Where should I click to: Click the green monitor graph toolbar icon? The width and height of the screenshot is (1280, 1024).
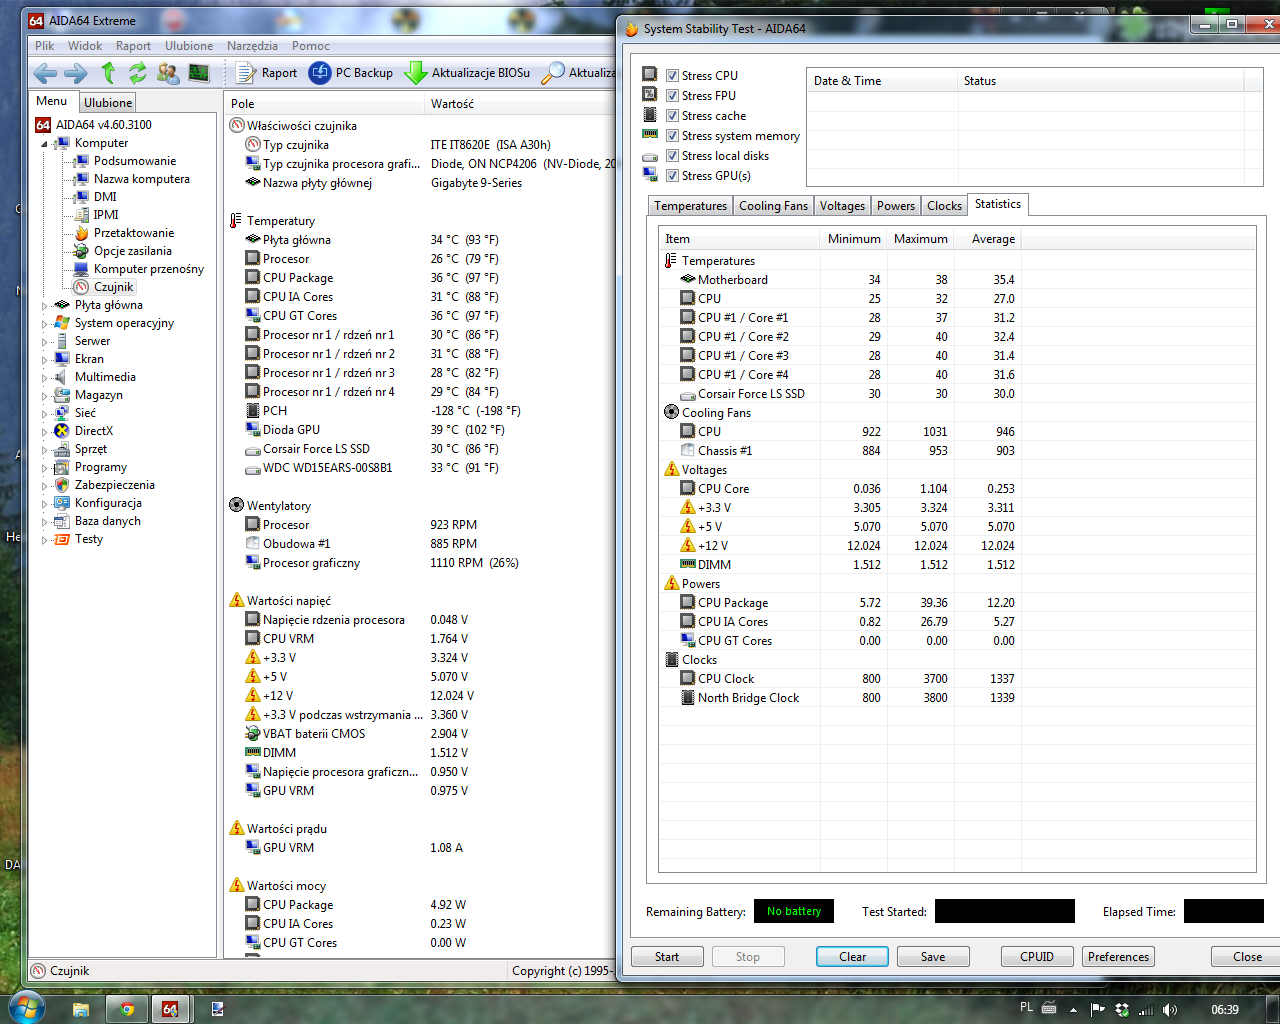[199, 72]
